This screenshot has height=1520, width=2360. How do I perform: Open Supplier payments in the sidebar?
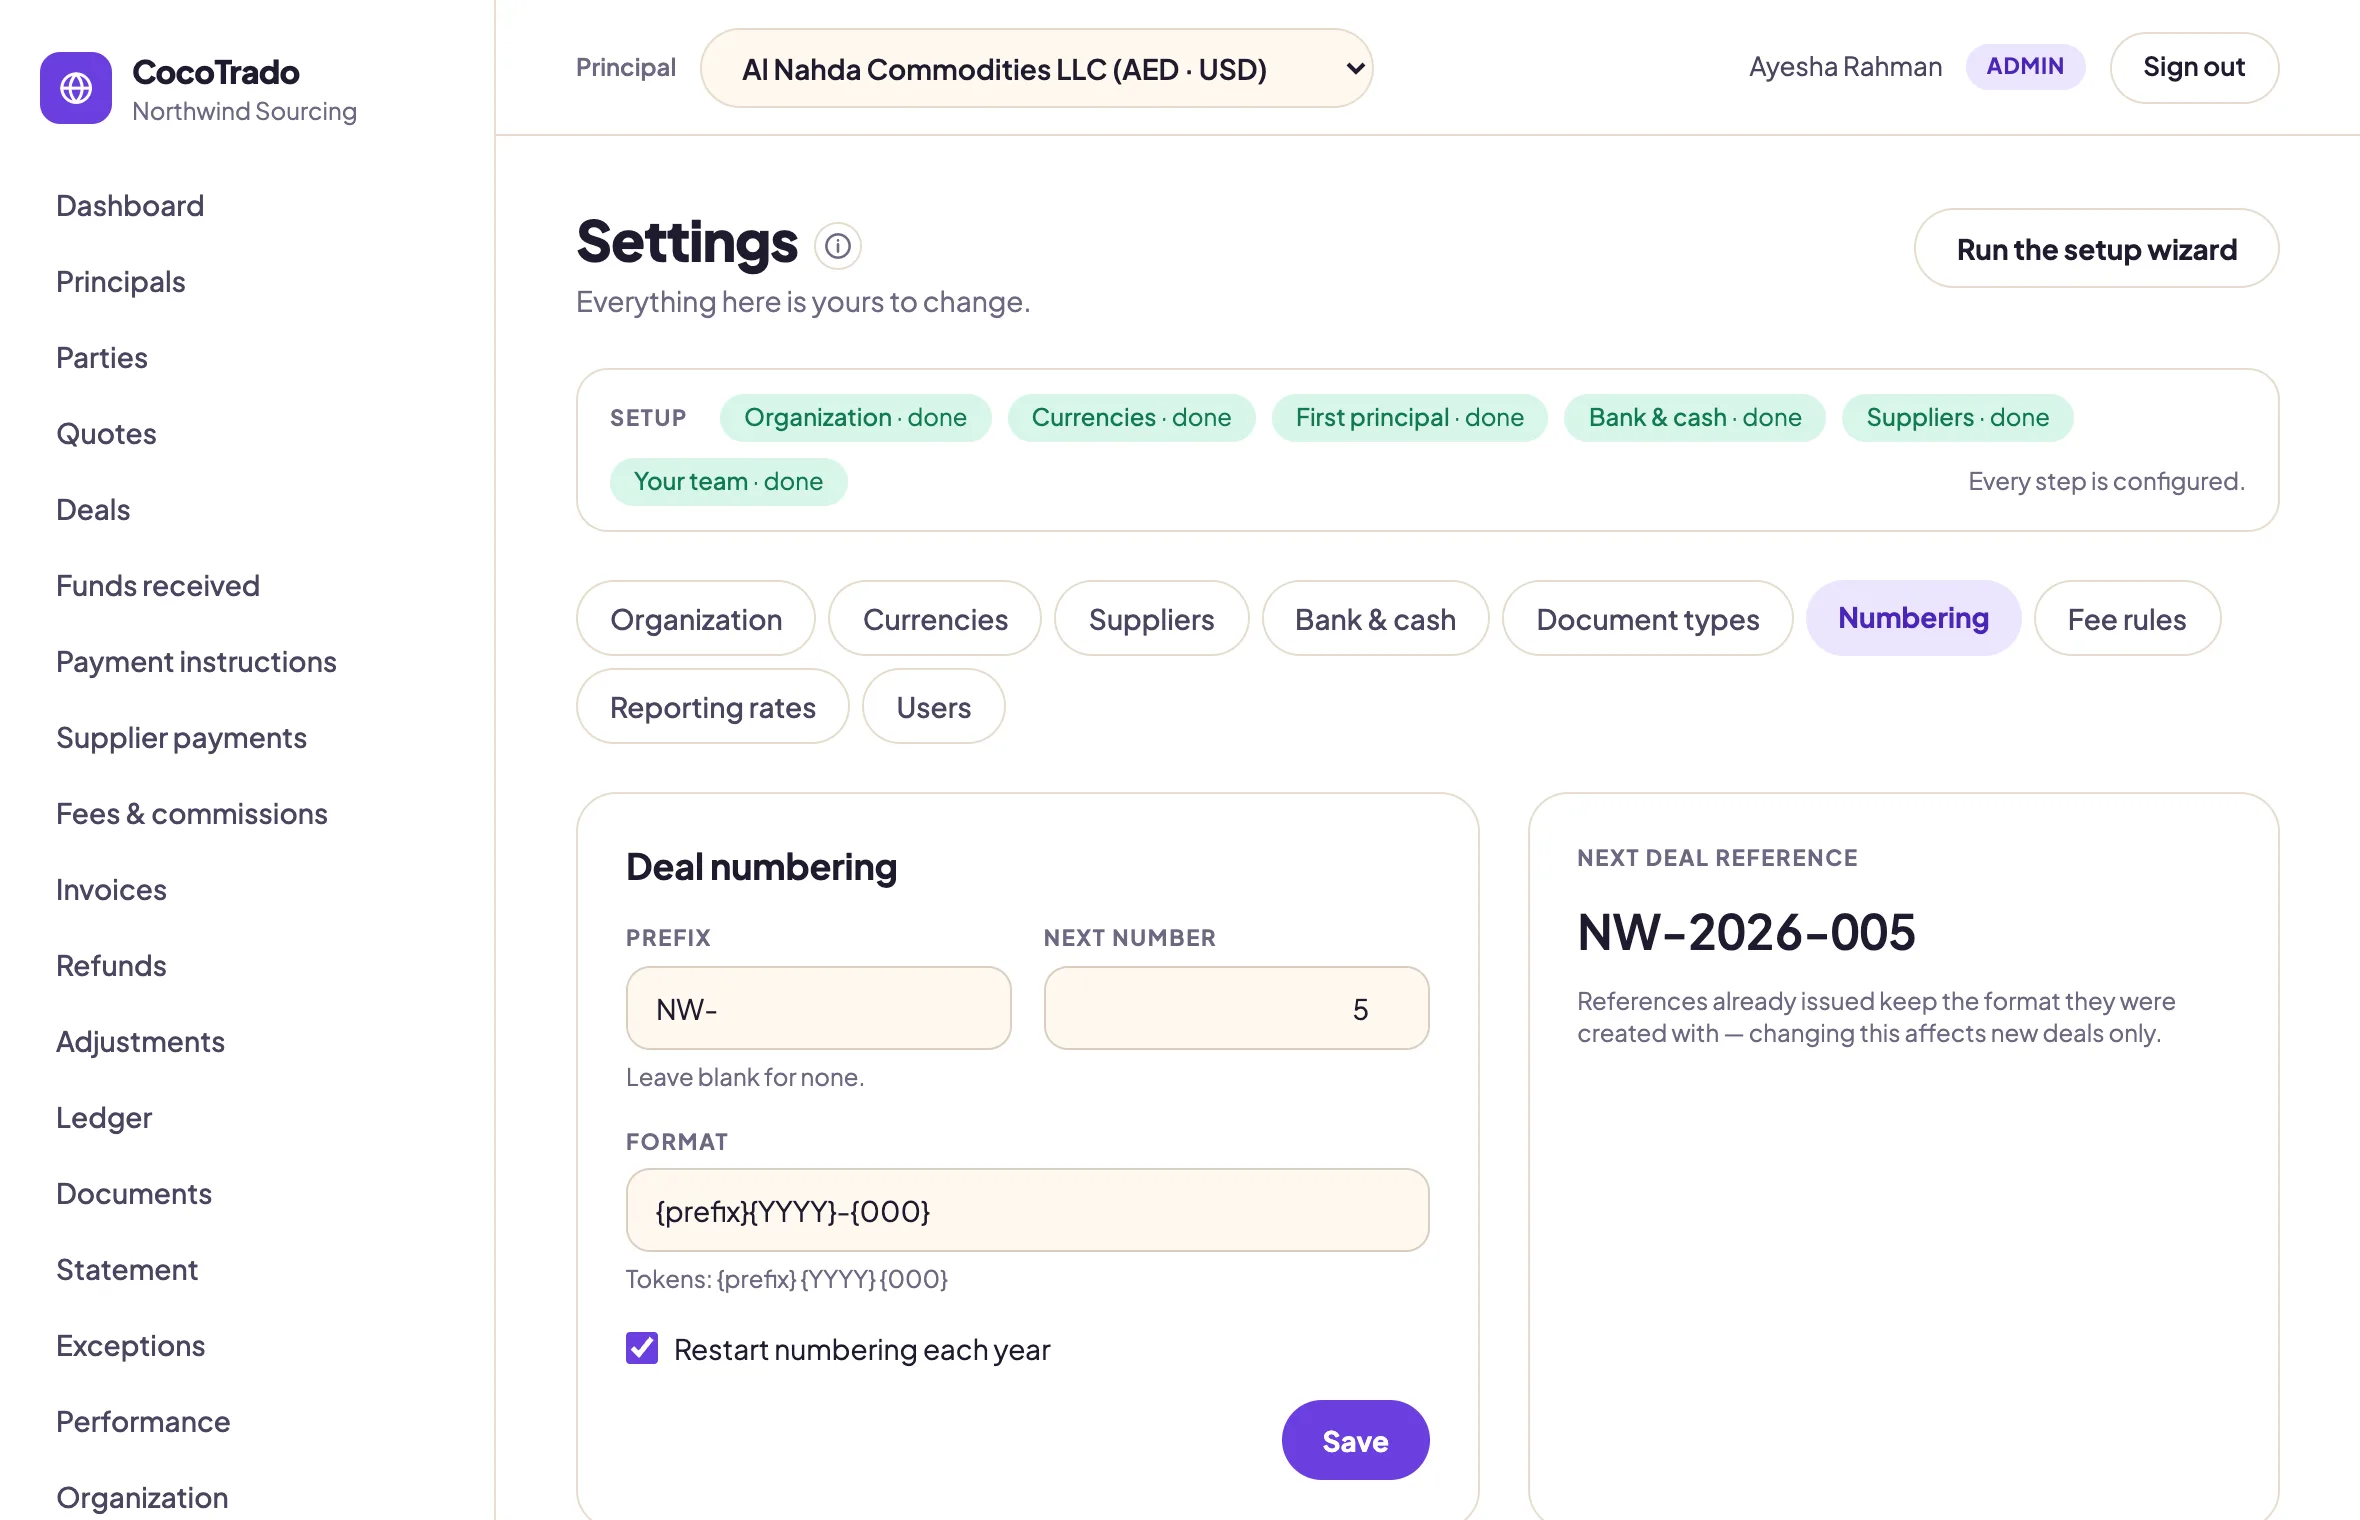pos(181,737)
